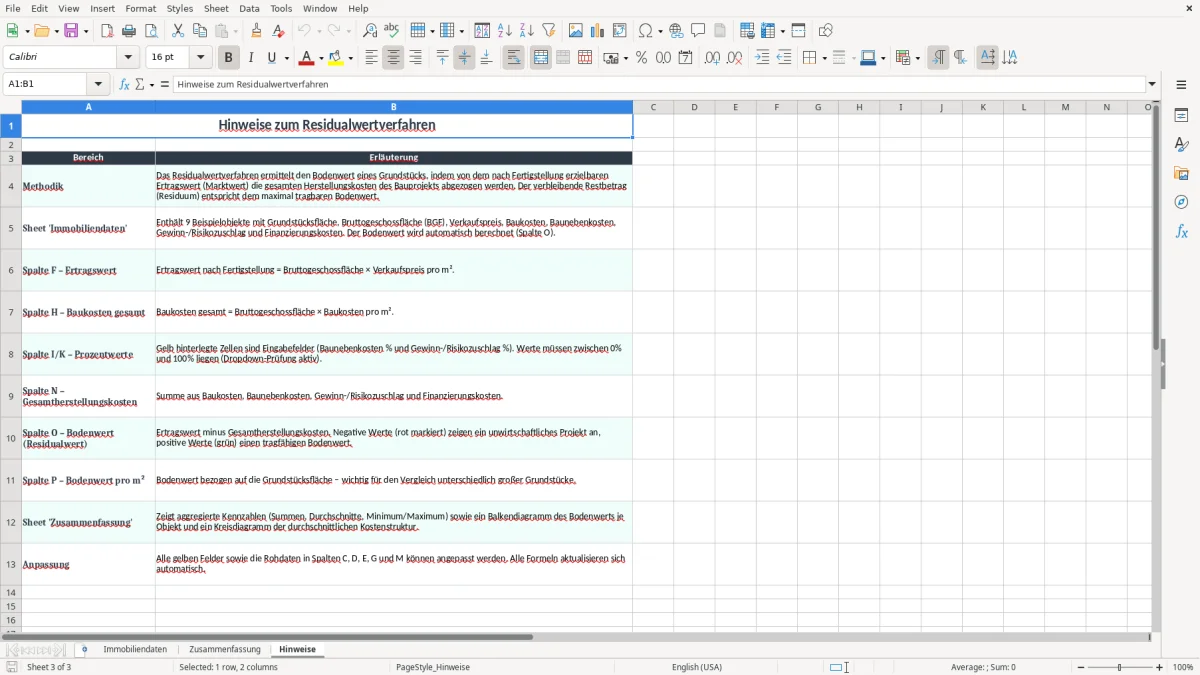Viewport: 1200px width, 675px height.
Task: Toggle Merge and Center Cells
Action: [x=541, y=58]
